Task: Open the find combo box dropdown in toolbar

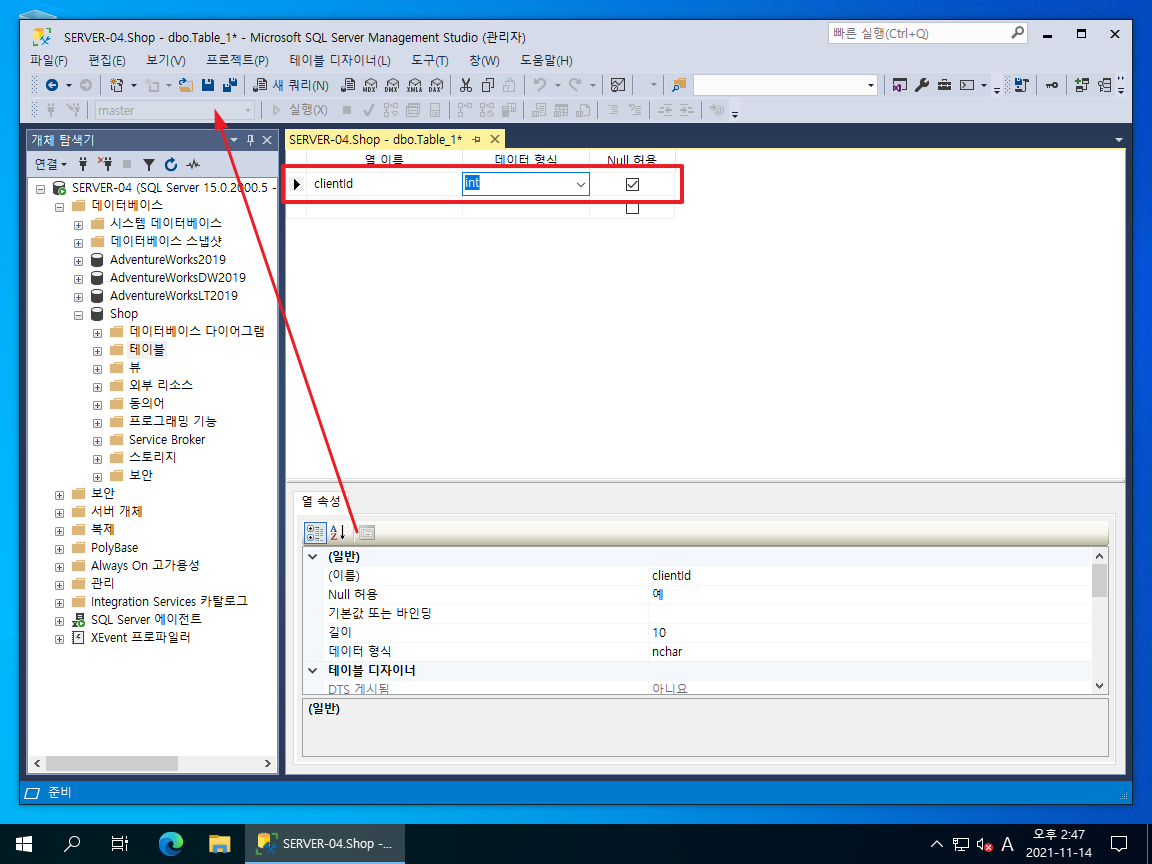Action: click(871, 85)
